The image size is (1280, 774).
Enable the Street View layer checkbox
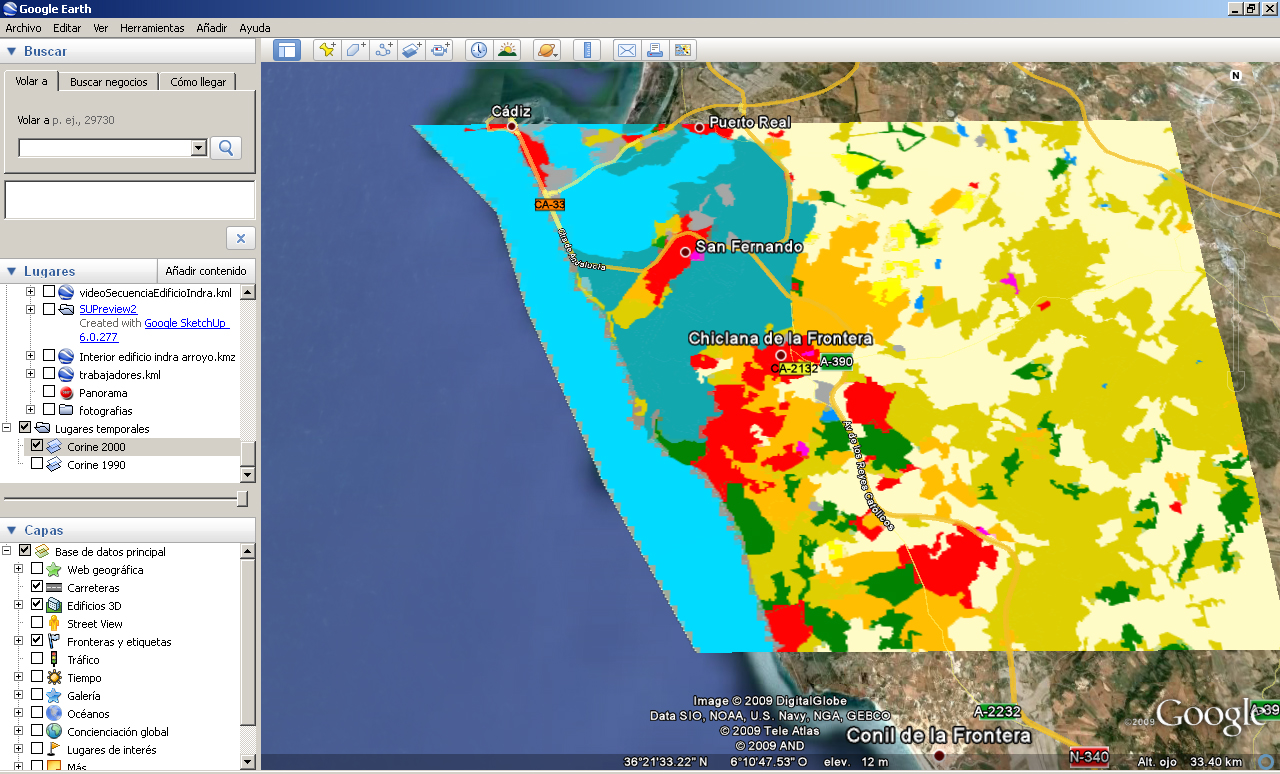tap(37, 623)
